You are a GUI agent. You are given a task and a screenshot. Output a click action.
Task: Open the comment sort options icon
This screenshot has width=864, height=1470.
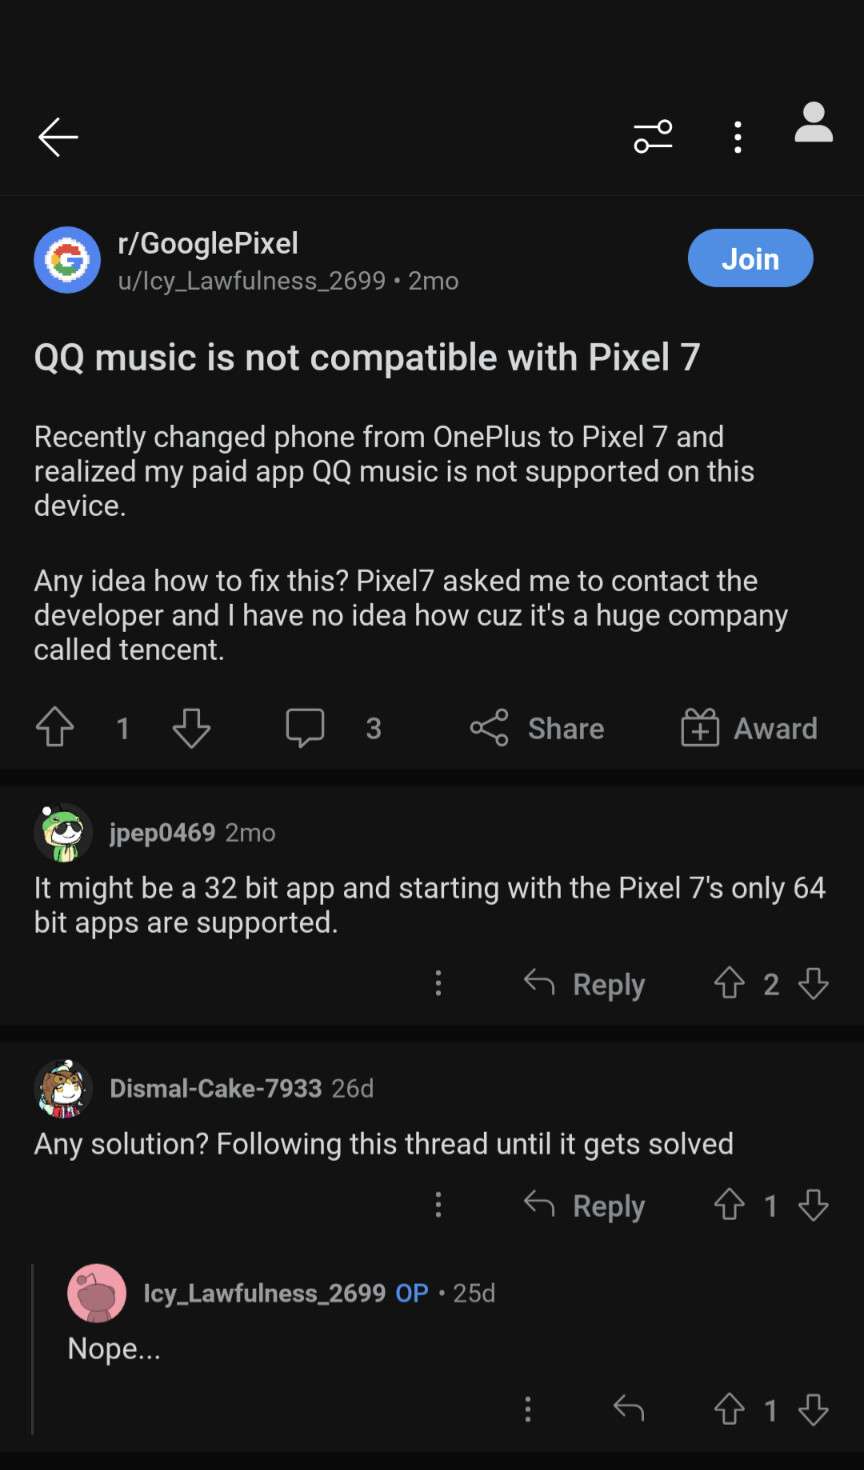pos(653,137)
